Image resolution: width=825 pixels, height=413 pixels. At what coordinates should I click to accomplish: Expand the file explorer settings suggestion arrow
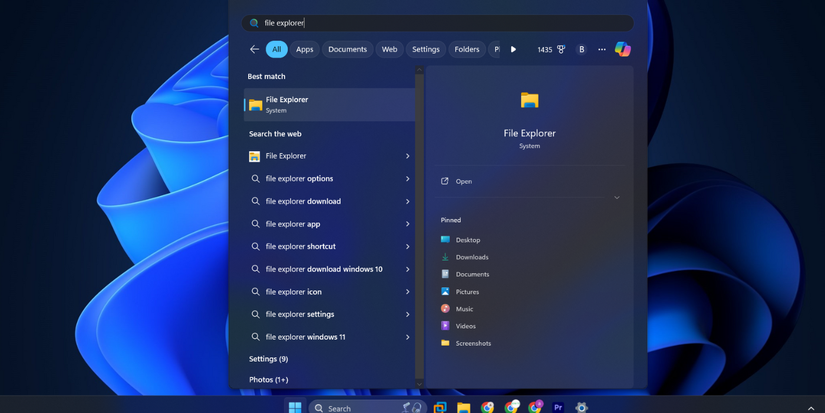pos(407,314)
